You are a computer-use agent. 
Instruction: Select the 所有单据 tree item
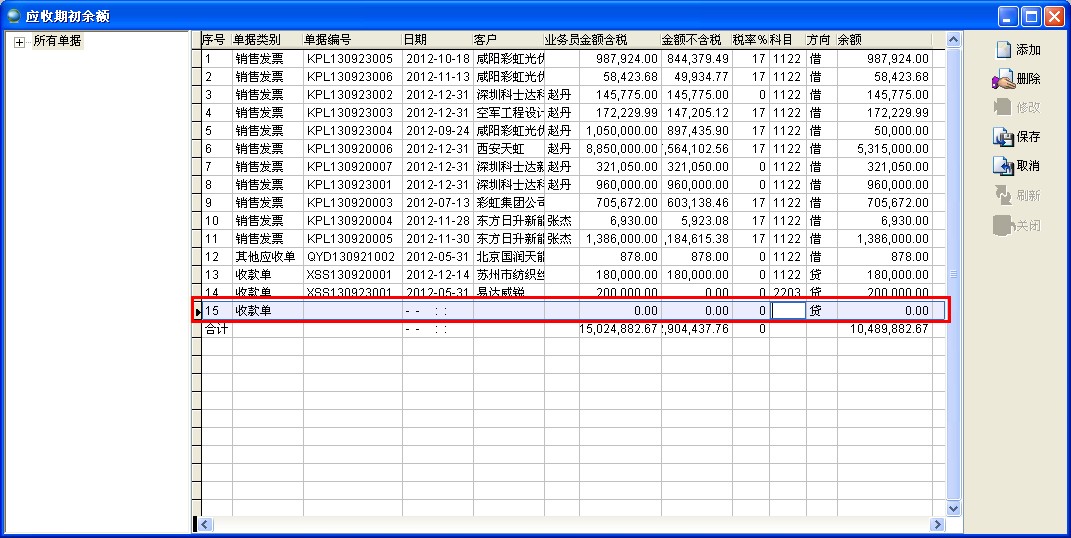[56, 41]
